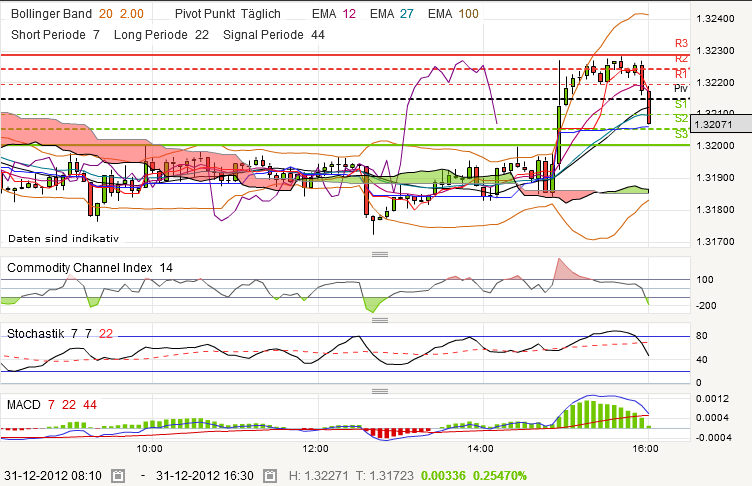Open the Pivot Punkt Täglich indicator settings
The height and width of the screenshot is (486, 752).
(227, 15)
